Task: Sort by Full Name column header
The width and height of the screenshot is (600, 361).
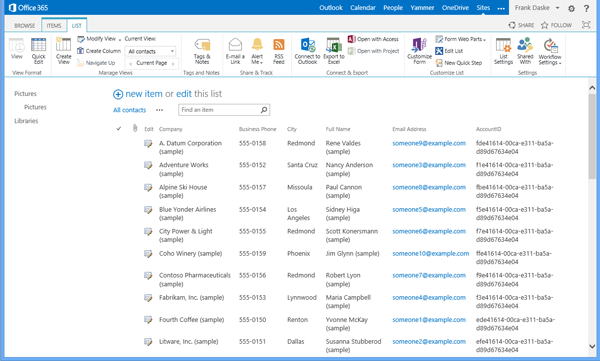Action: tap(338, 129)
